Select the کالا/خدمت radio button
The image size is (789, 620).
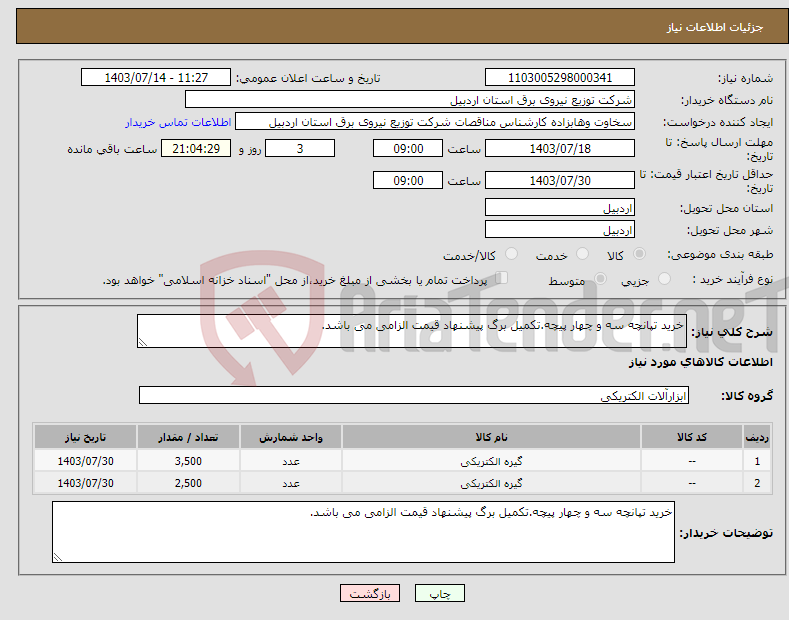point(511,254)
